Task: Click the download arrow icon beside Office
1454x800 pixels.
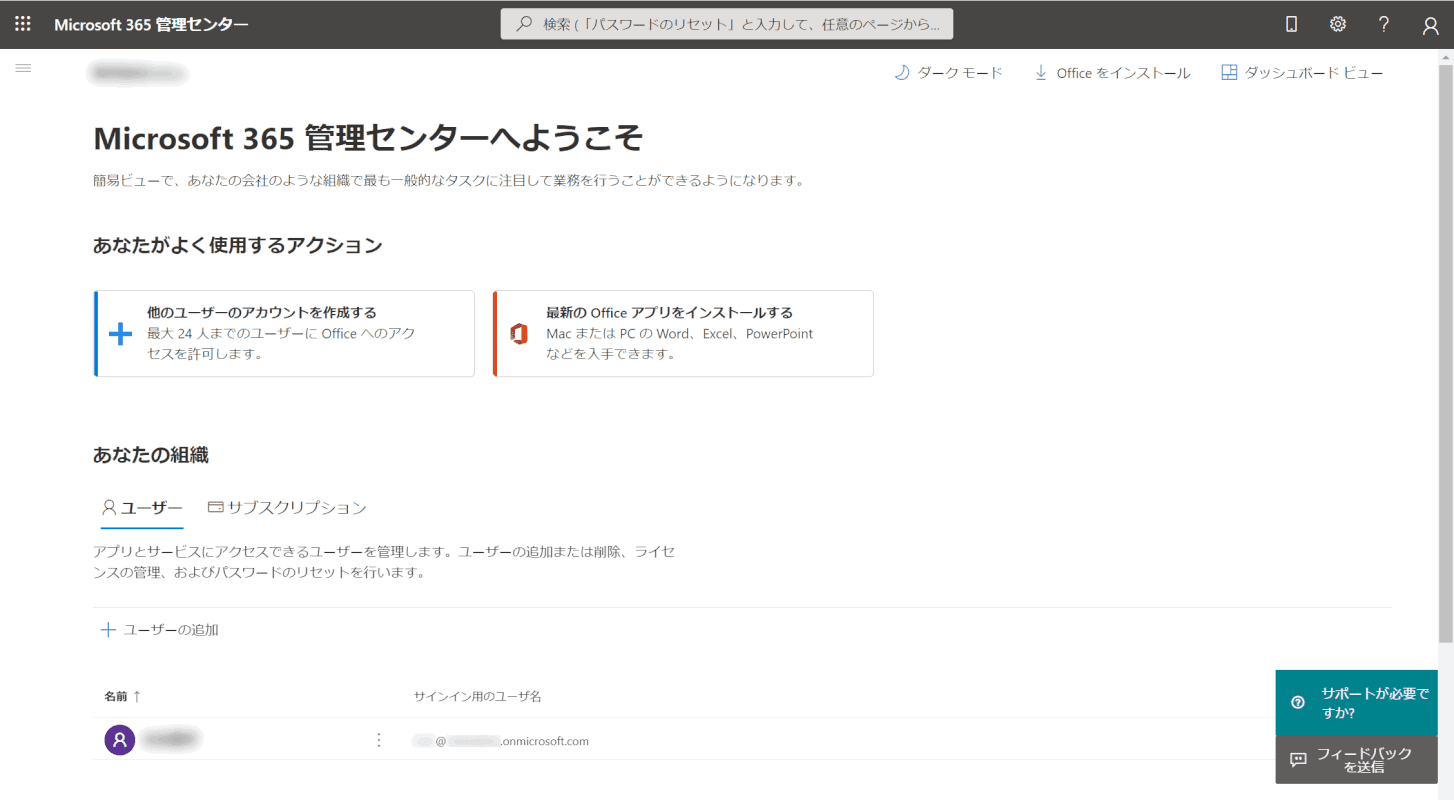Action: [1041, 73]
